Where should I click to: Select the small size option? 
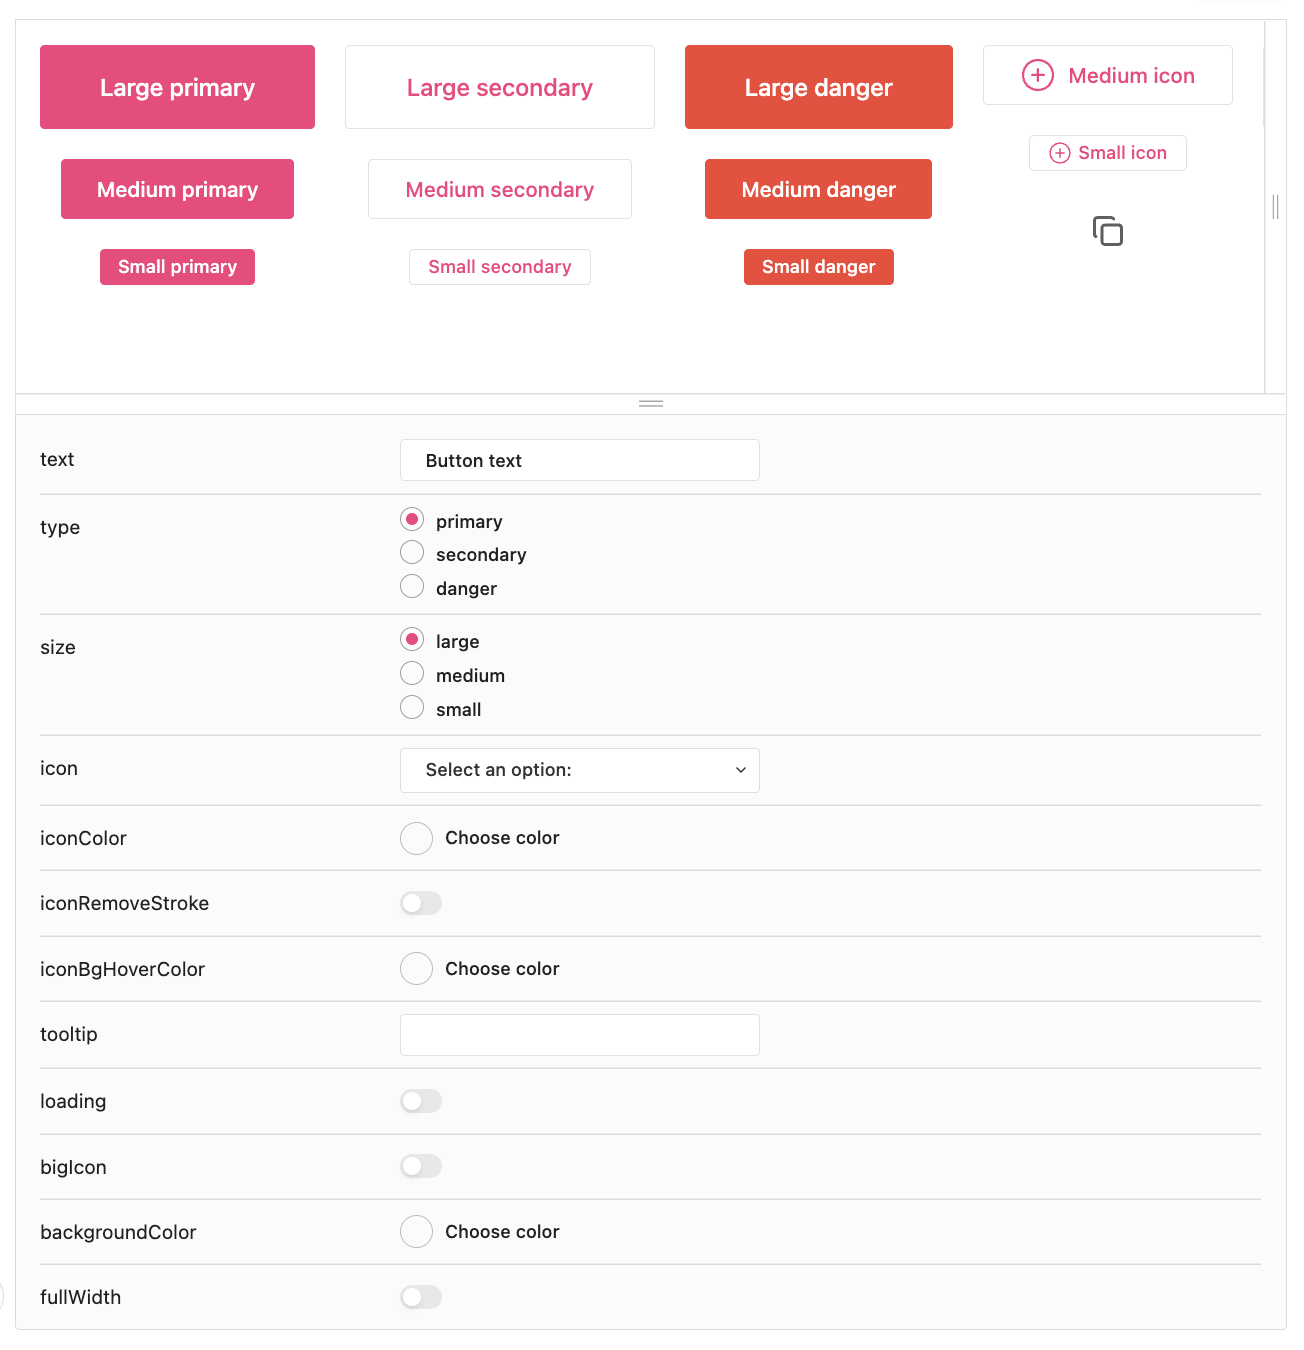click(412, 707)
